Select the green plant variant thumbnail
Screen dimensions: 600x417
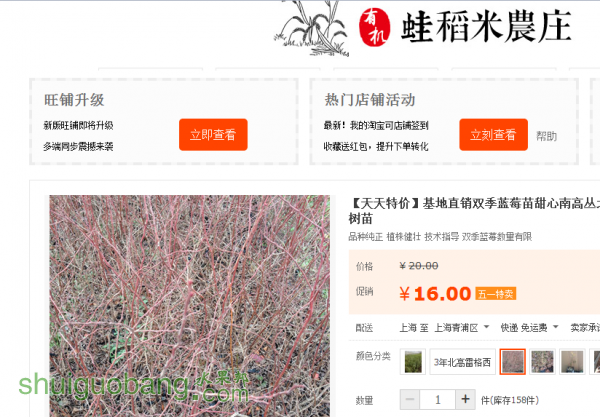(x=413, y=362)
